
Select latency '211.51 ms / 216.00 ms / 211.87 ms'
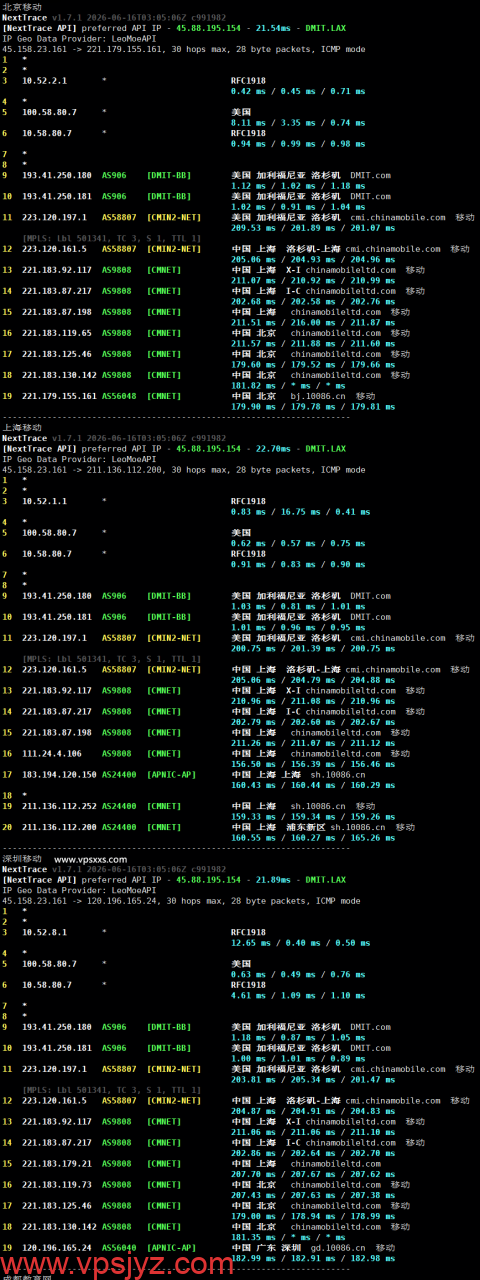(304, 322)
